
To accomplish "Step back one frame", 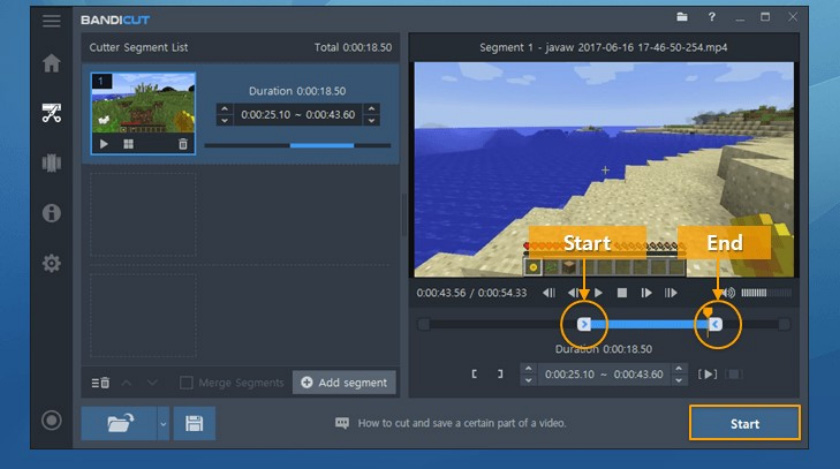I will click(573, 293).
